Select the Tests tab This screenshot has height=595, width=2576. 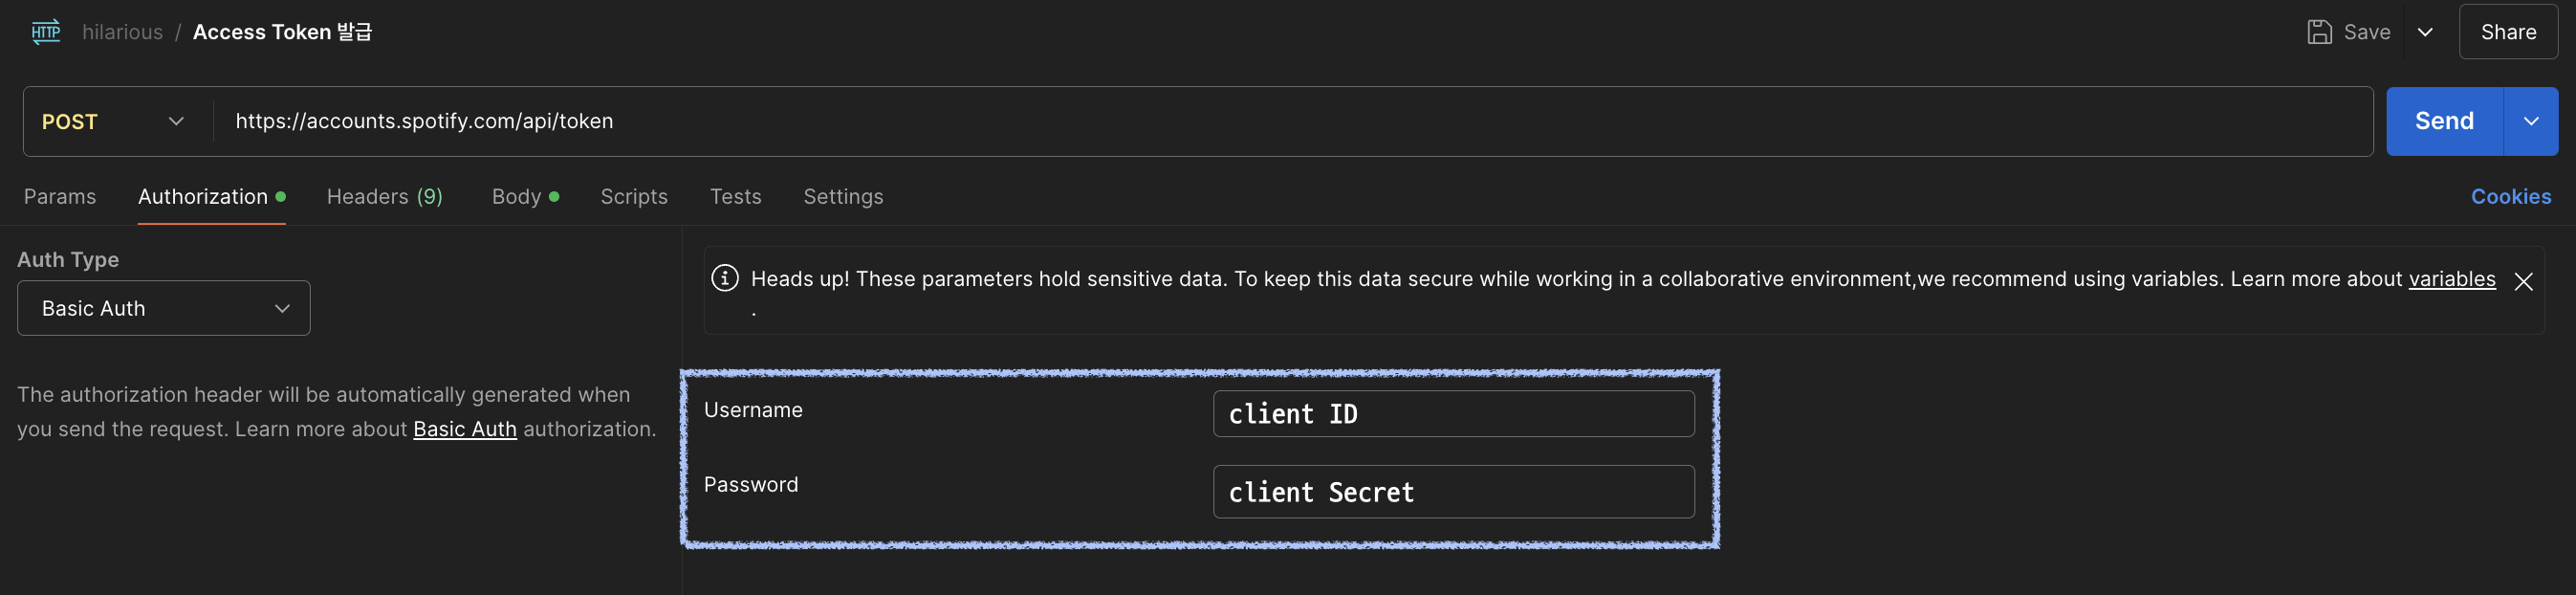(x=736, y=197)
